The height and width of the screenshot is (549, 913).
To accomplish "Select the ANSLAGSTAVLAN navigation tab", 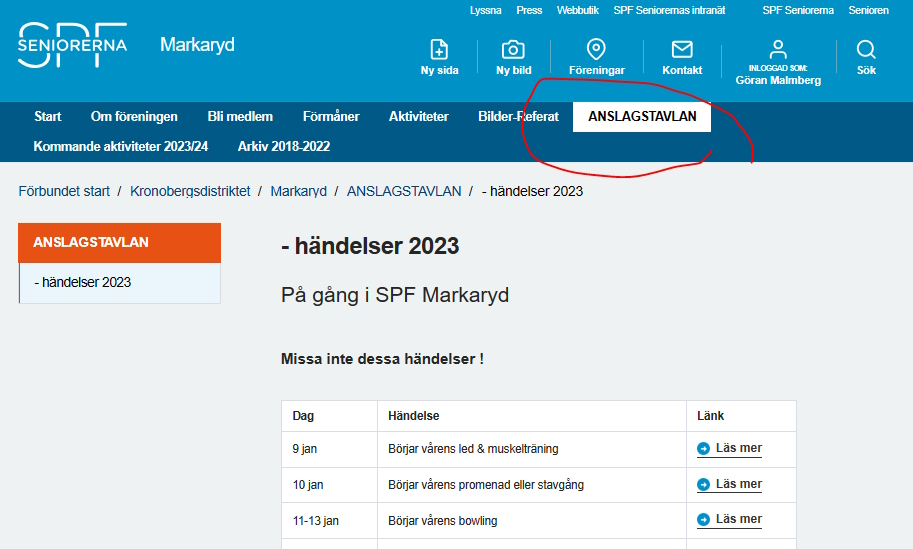I will pos(642,116).
